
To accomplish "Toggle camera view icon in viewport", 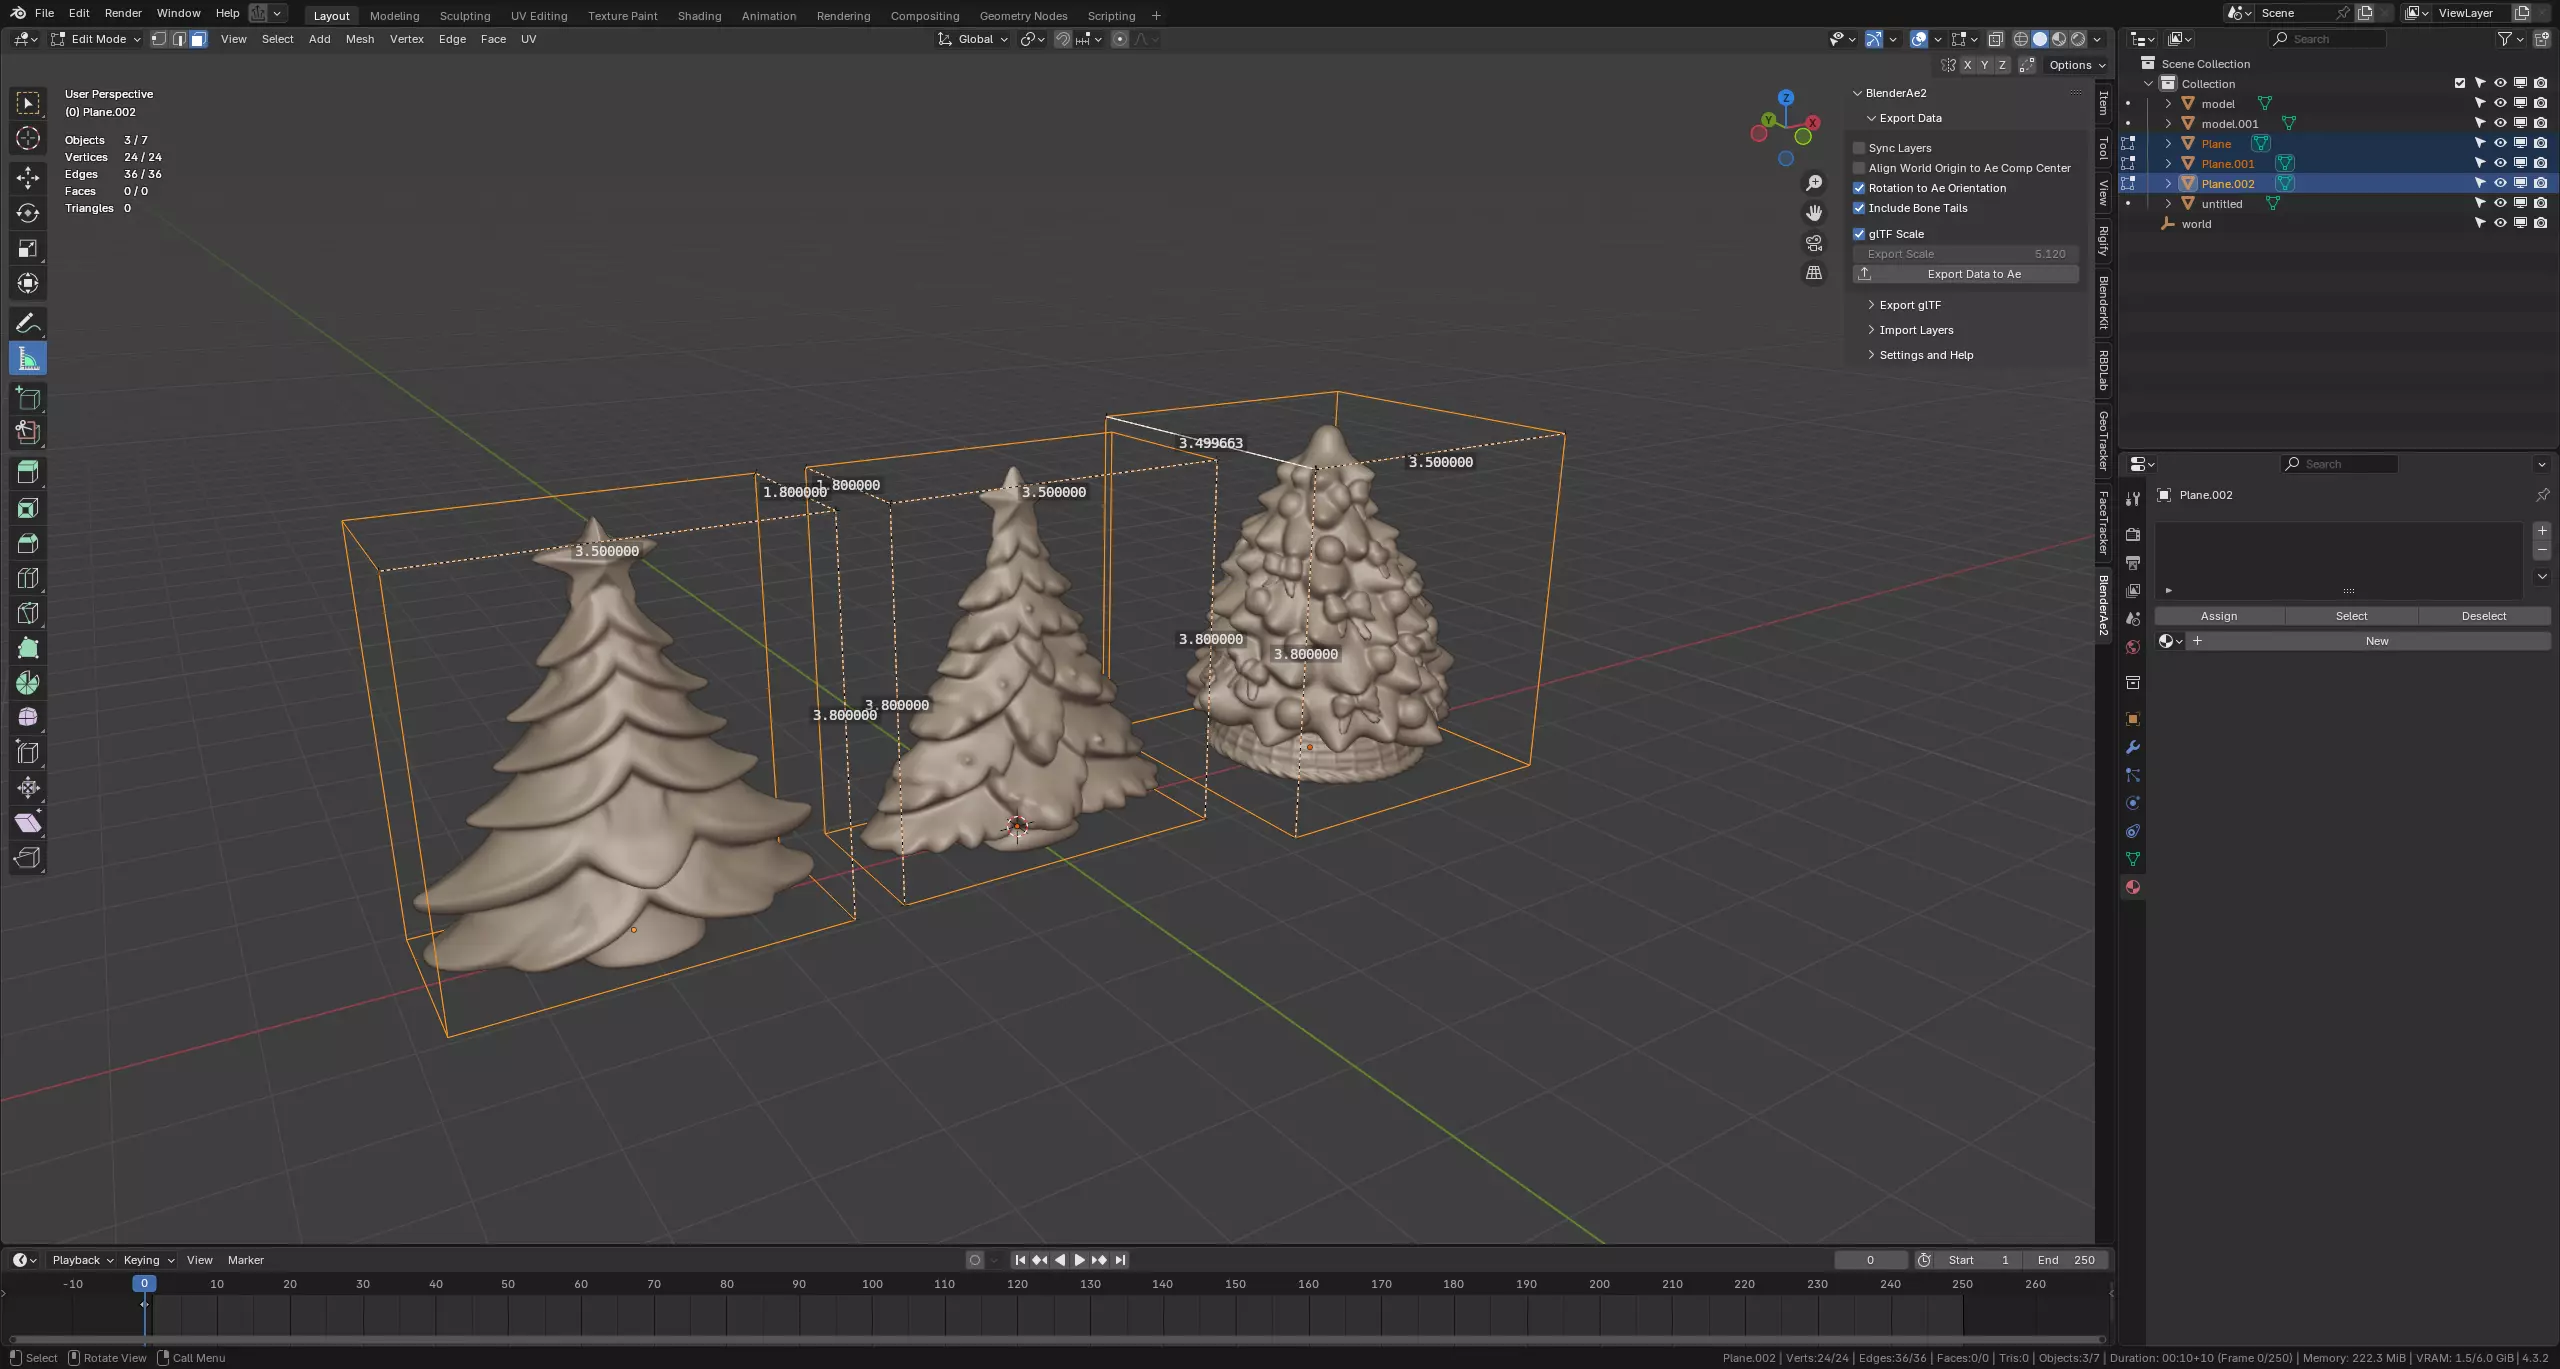I will pyautogui.click(x=1814, y=243).
